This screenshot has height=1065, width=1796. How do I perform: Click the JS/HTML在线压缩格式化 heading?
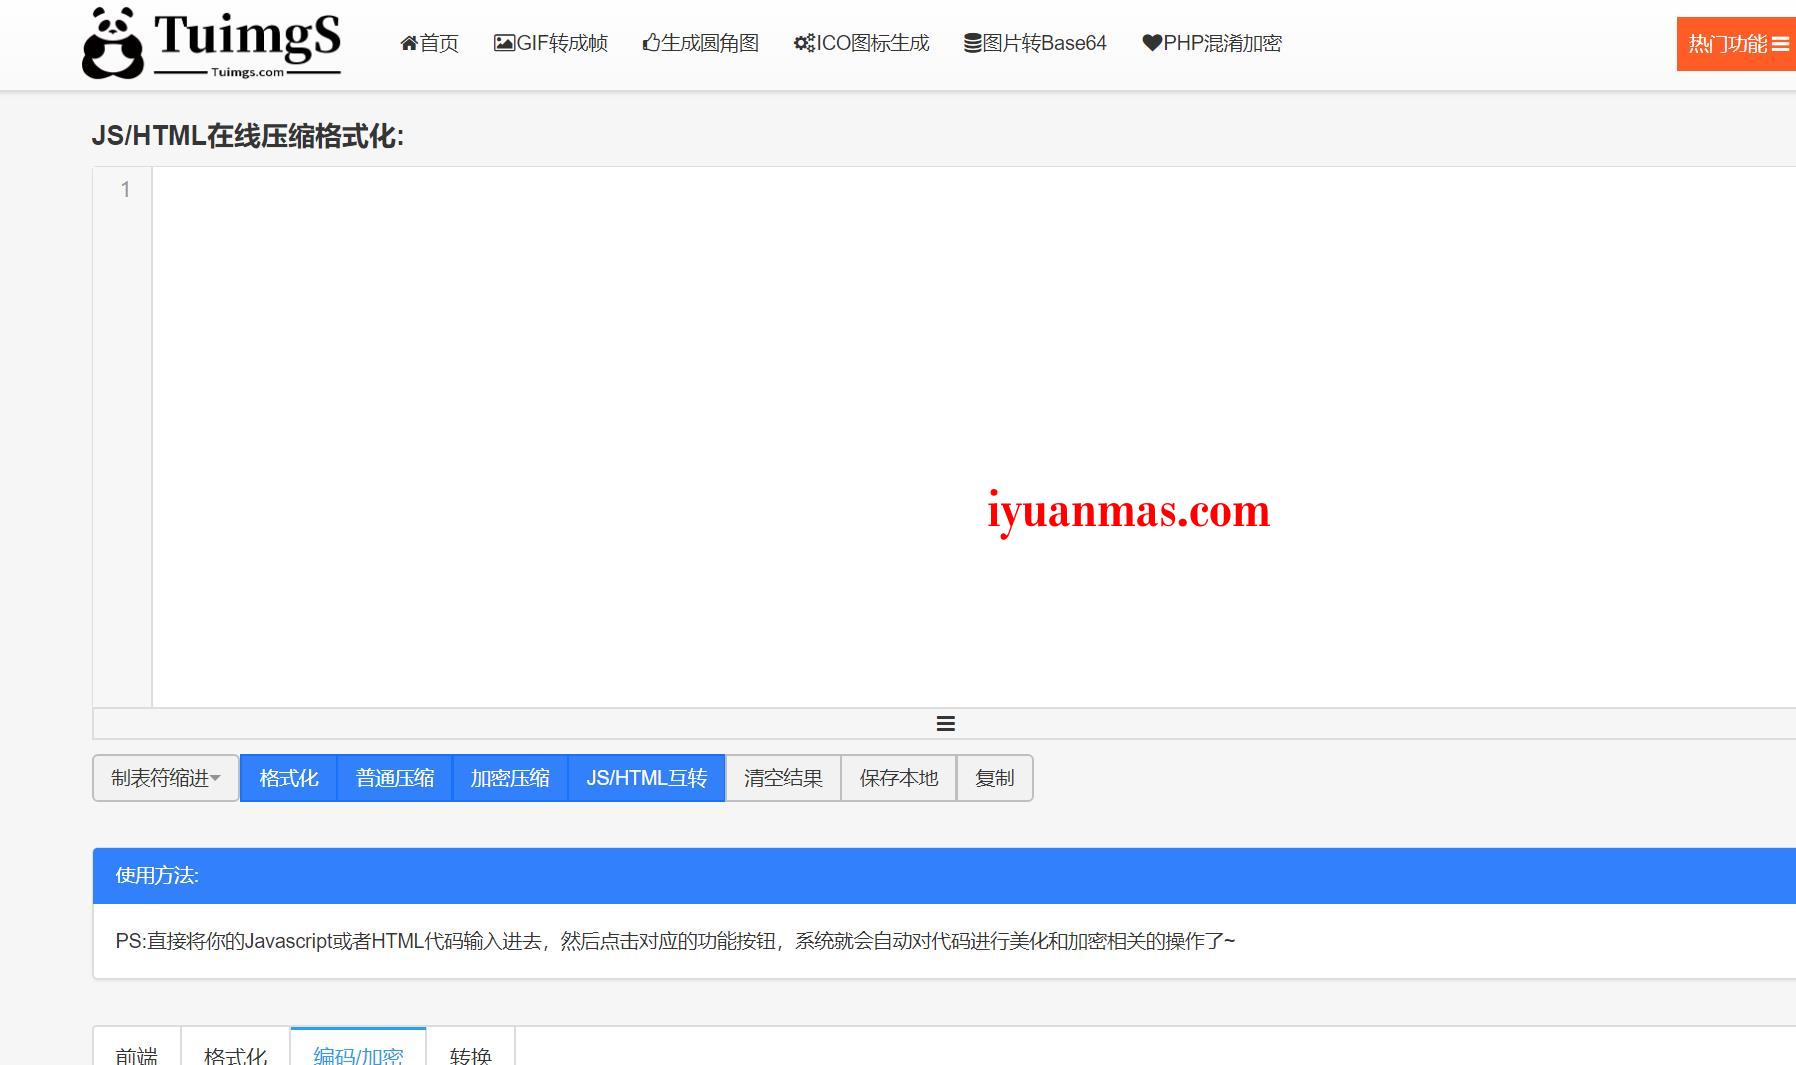(248, 136)
